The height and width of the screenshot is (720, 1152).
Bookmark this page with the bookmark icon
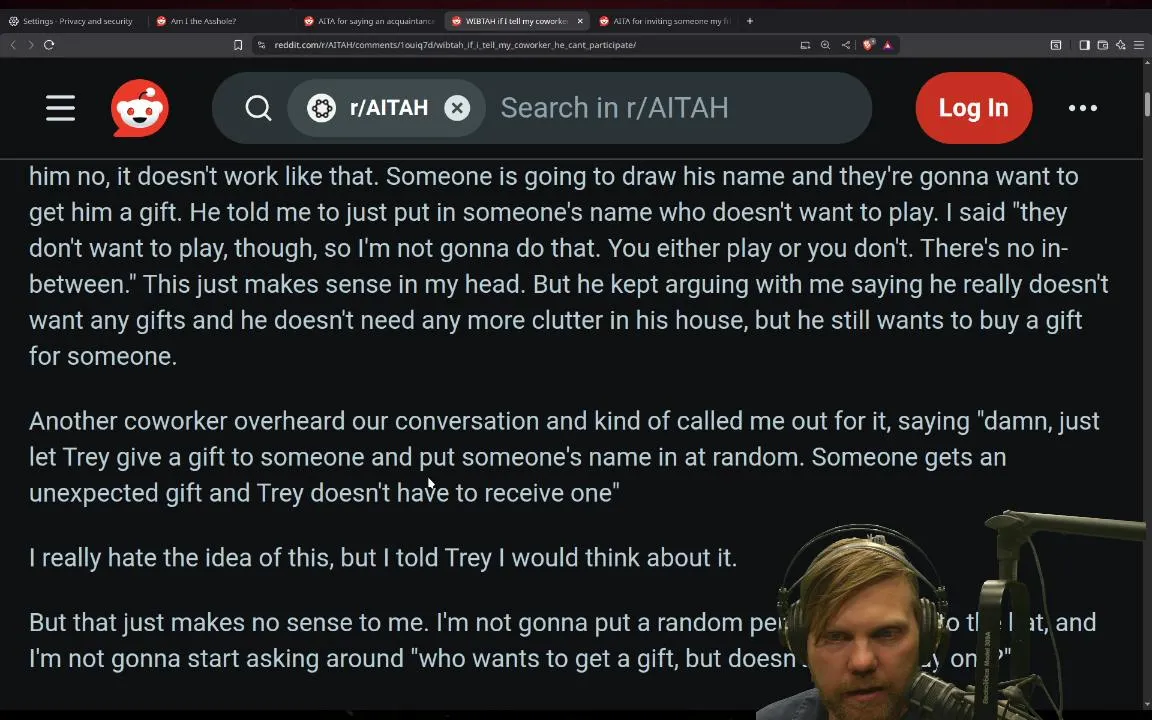(x=238, y=45)
